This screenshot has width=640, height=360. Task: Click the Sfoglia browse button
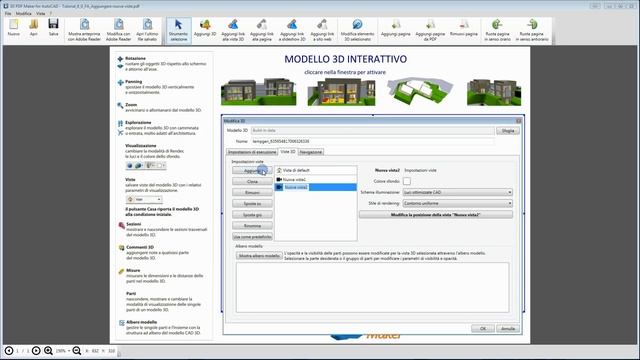point(508,131)
